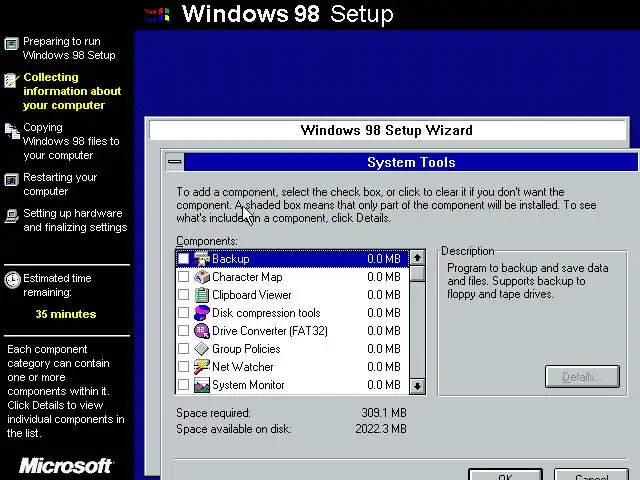
Task: Click the Restarting your computer step icon
Action: coord(11,180)
